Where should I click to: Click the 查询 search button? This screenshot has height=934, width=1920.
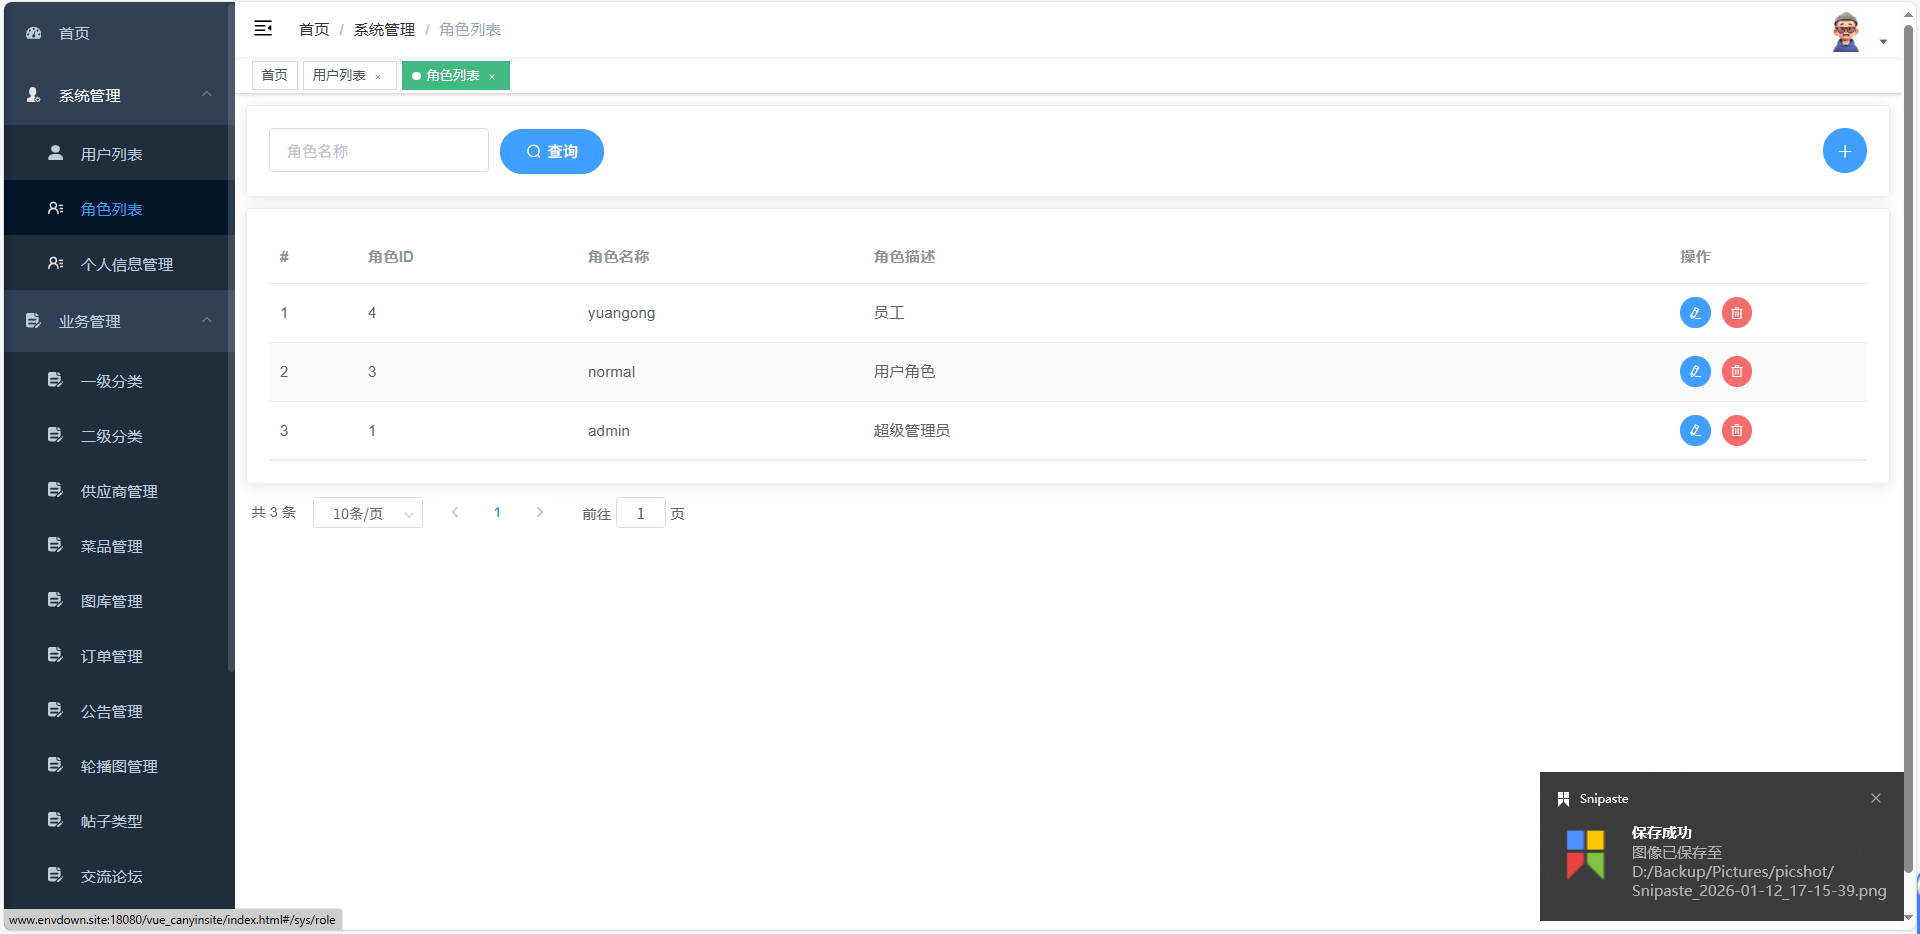pos(551,151)
